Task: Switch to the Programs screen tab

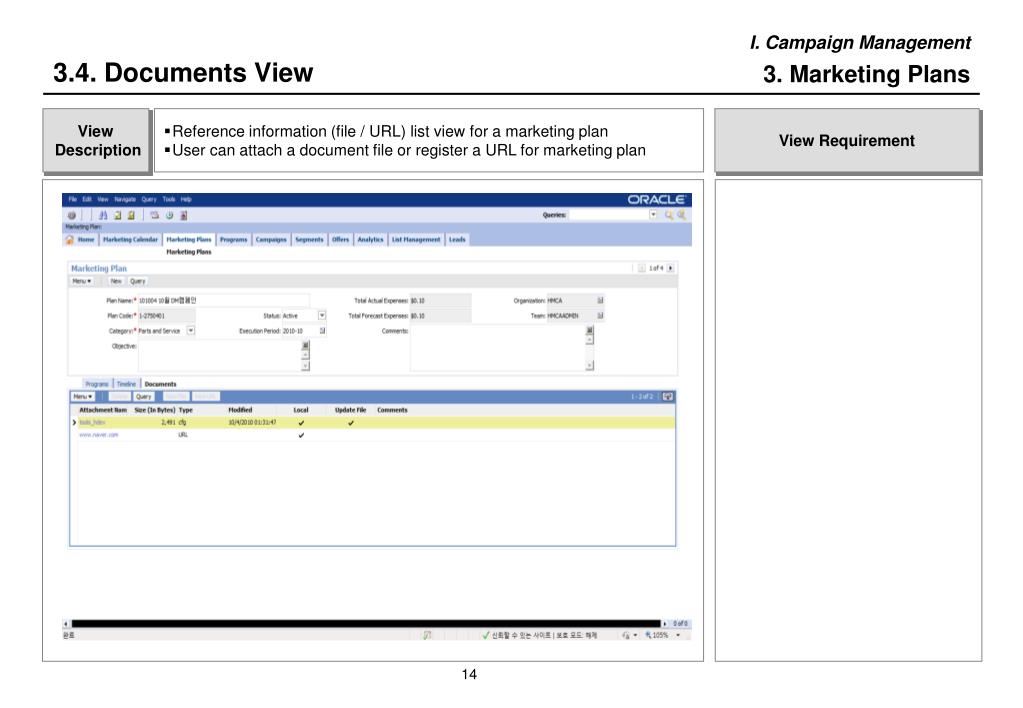Action: pyautogui.click(x=234, y=240)
